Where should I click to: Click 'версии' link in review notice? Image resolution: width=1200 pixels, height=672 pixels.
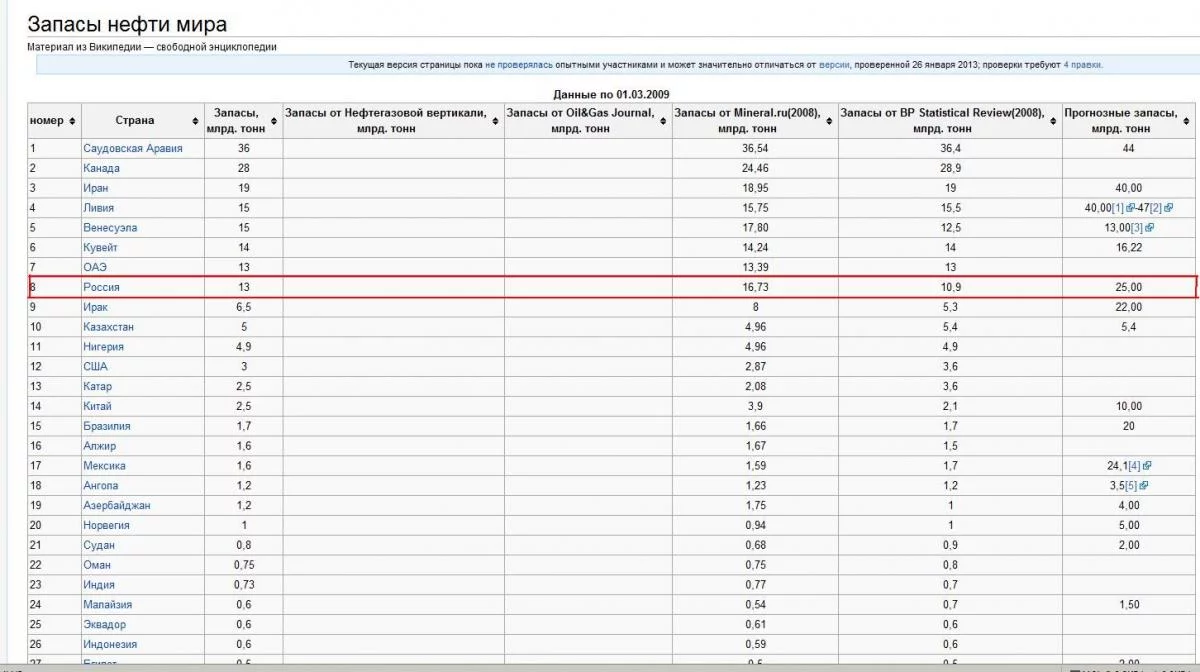click(x=834, y=64)
